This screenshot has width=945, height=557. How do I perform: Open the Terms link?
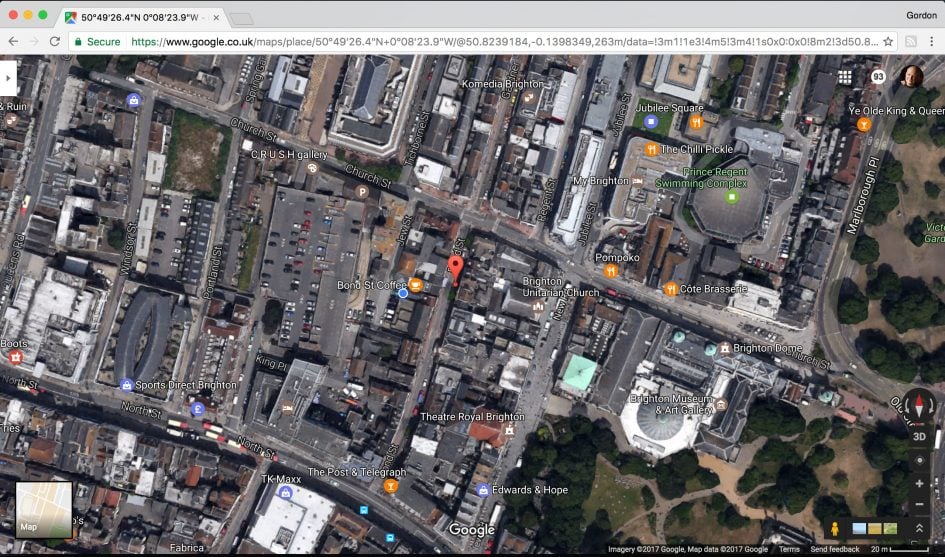point(789,549)
